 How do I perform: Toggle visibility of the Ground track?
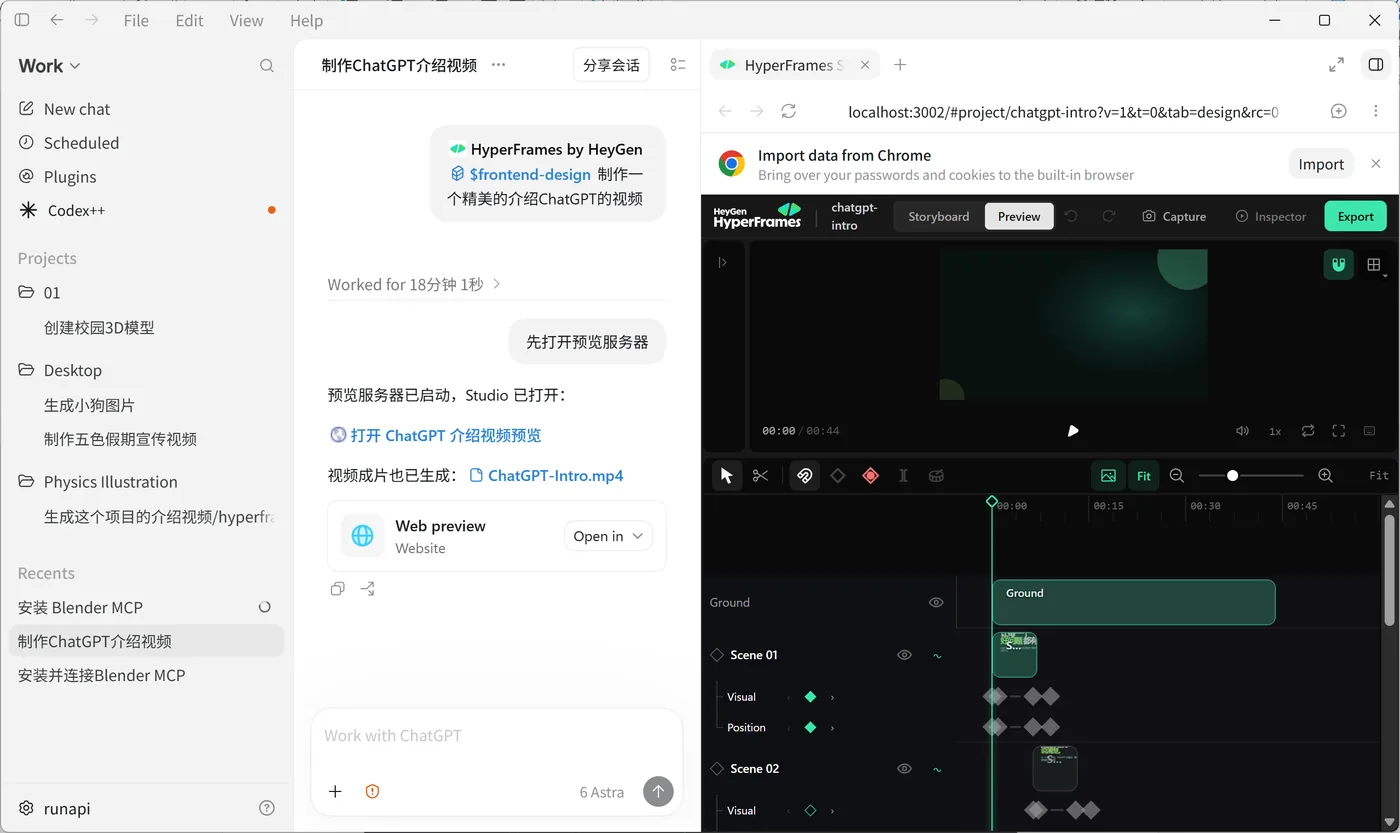click(x=936, y=602)
